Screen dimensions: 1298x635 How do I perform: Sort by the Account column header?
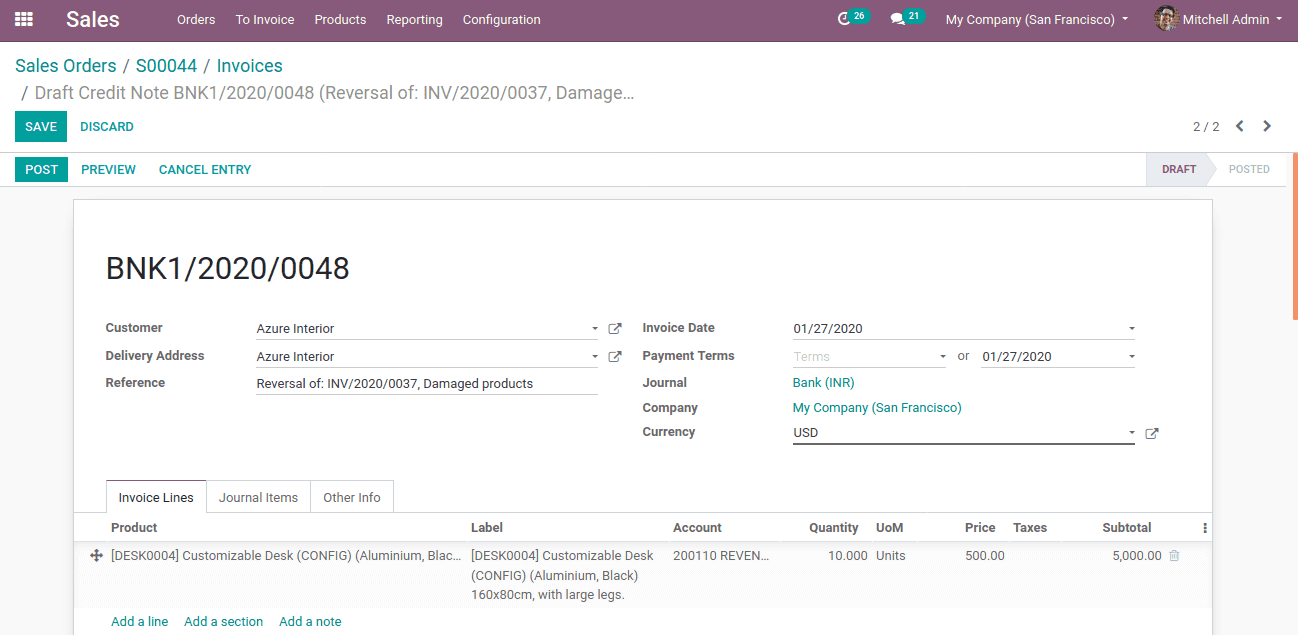point(697,528)
